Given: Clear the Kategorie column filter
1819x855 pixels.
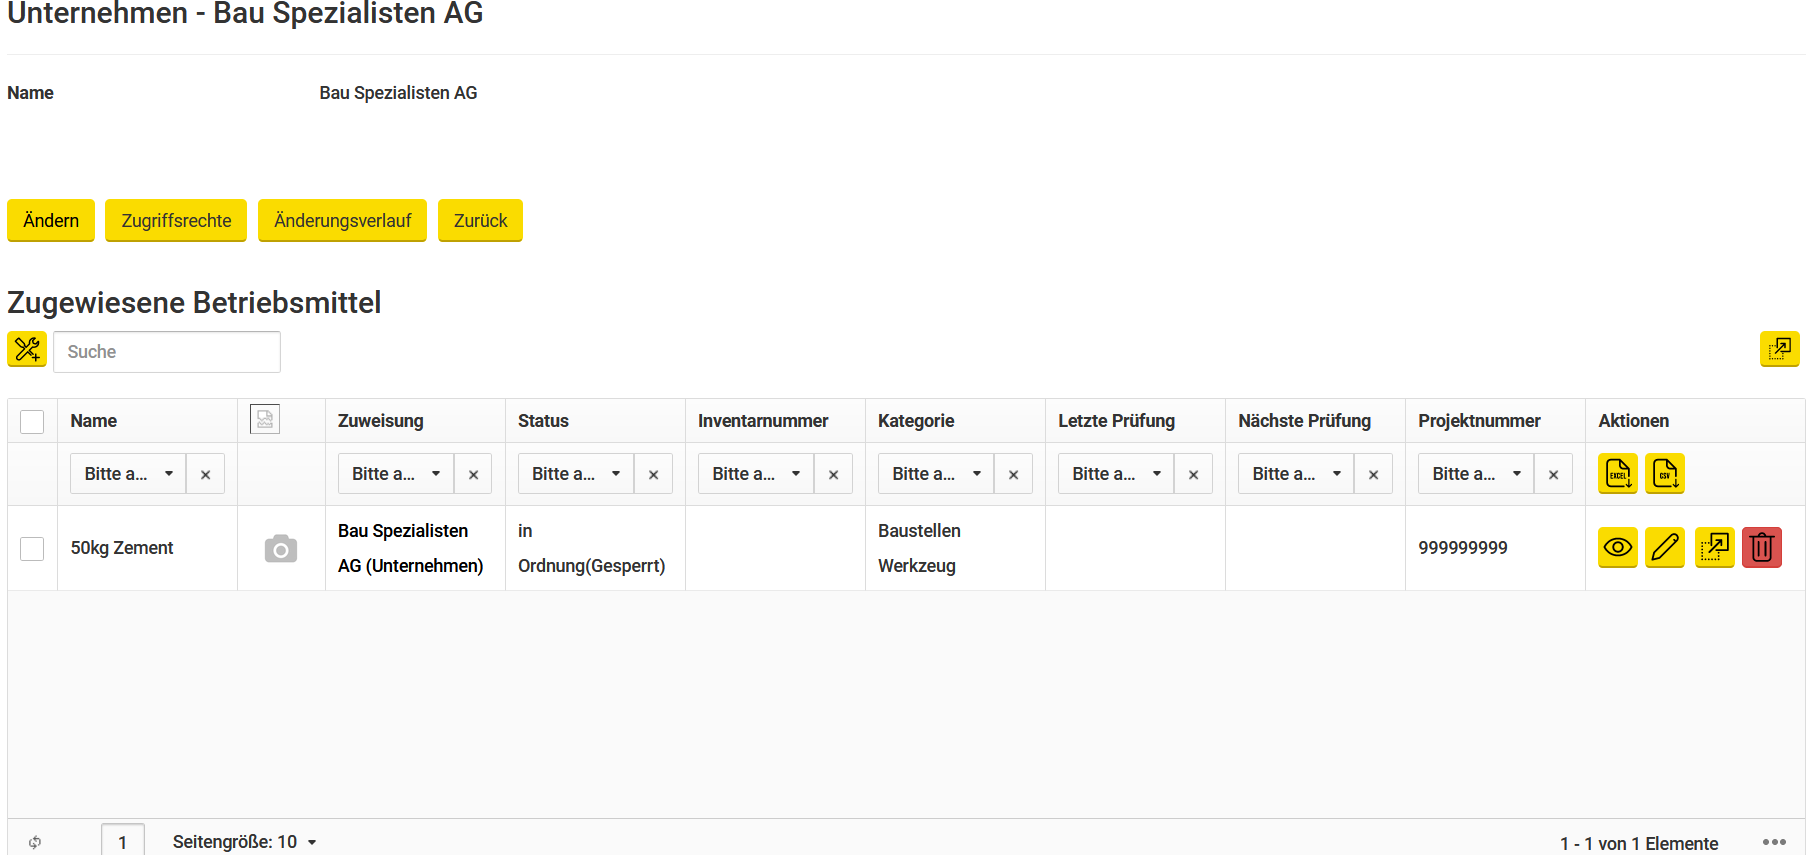Looking at the screenshot, I should pyautogui.click(x=1013, y=474).
